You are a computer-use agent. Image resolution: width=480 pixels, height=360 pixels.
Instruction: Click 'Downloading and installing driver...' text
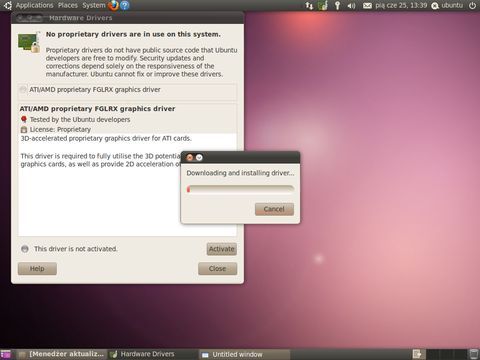click(240, 173)
